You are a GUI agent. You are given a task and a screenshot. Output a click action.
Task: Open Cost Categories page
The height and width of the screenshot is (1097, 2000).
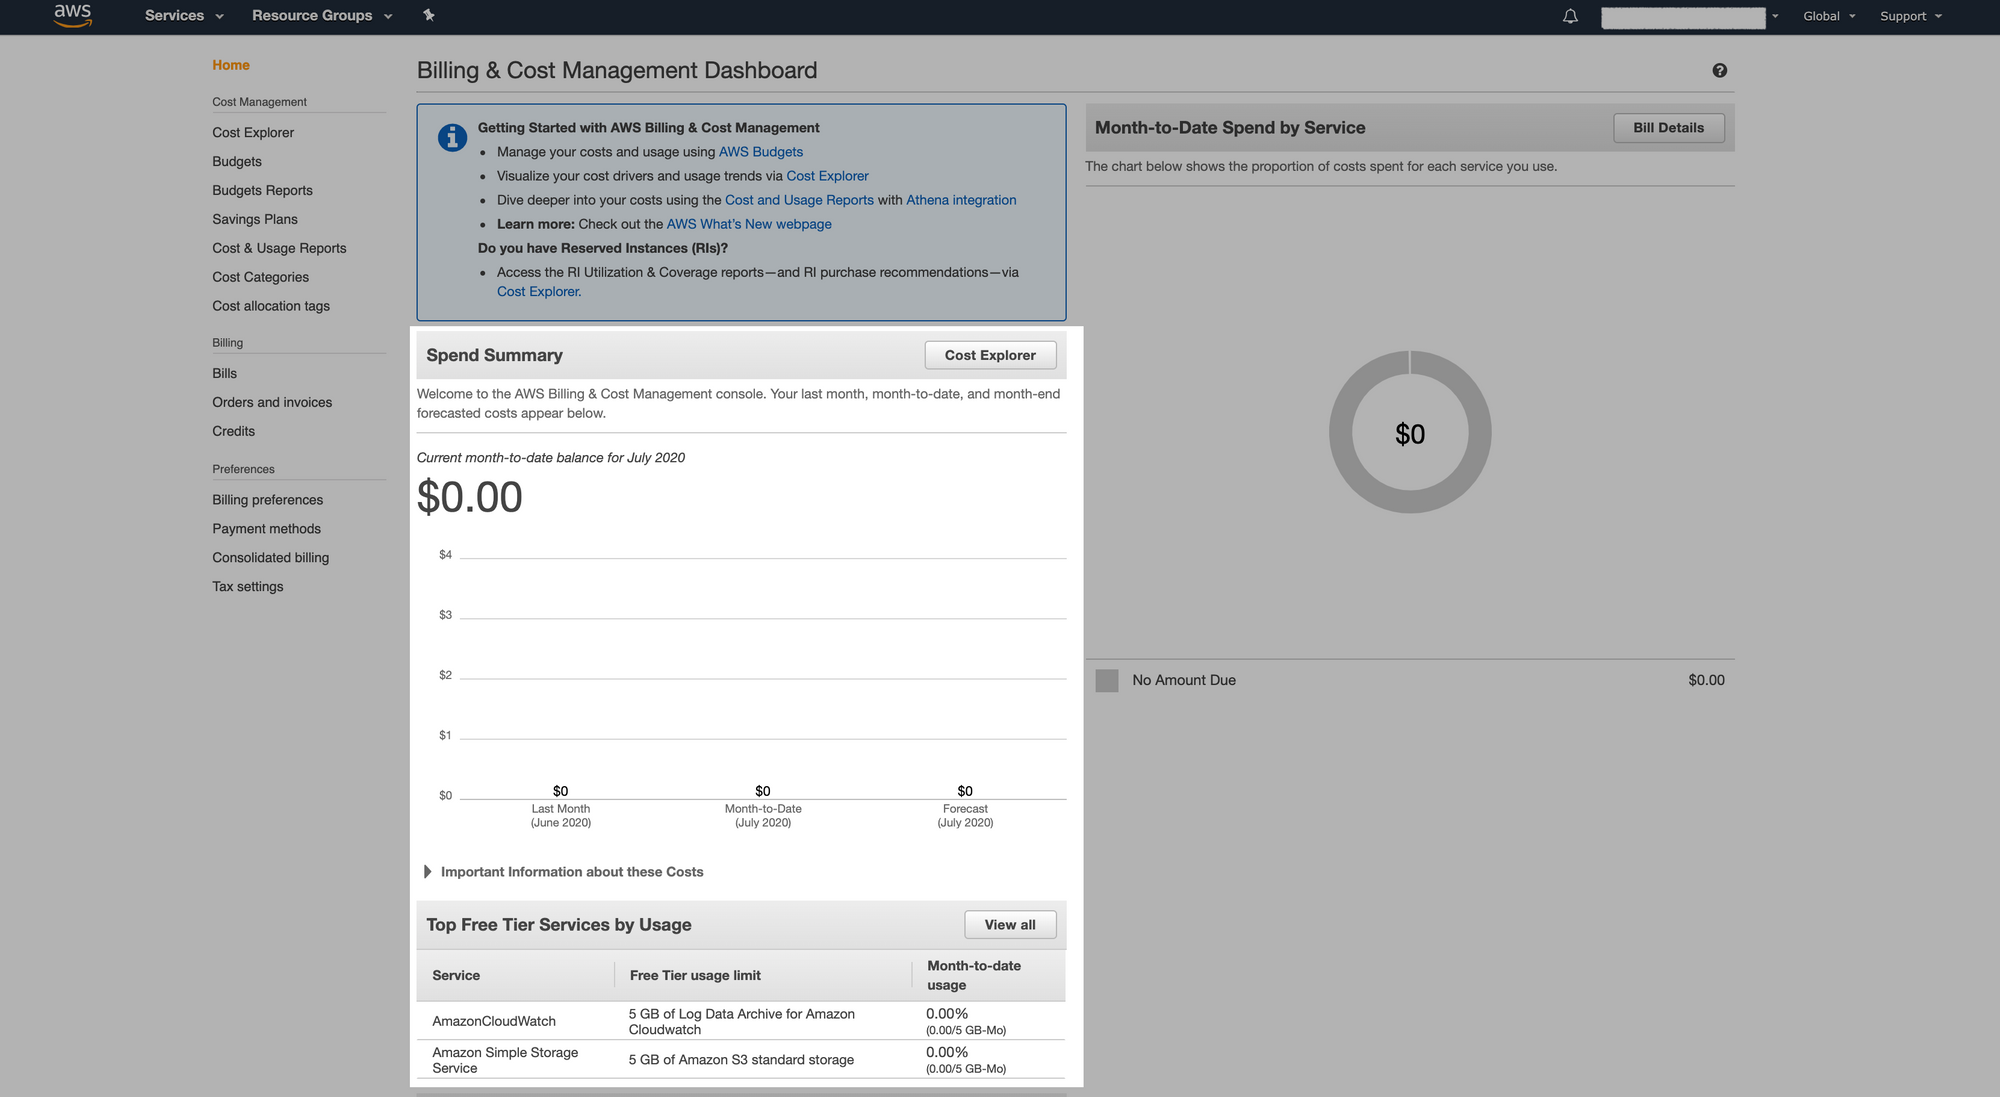tap(260, 277)
